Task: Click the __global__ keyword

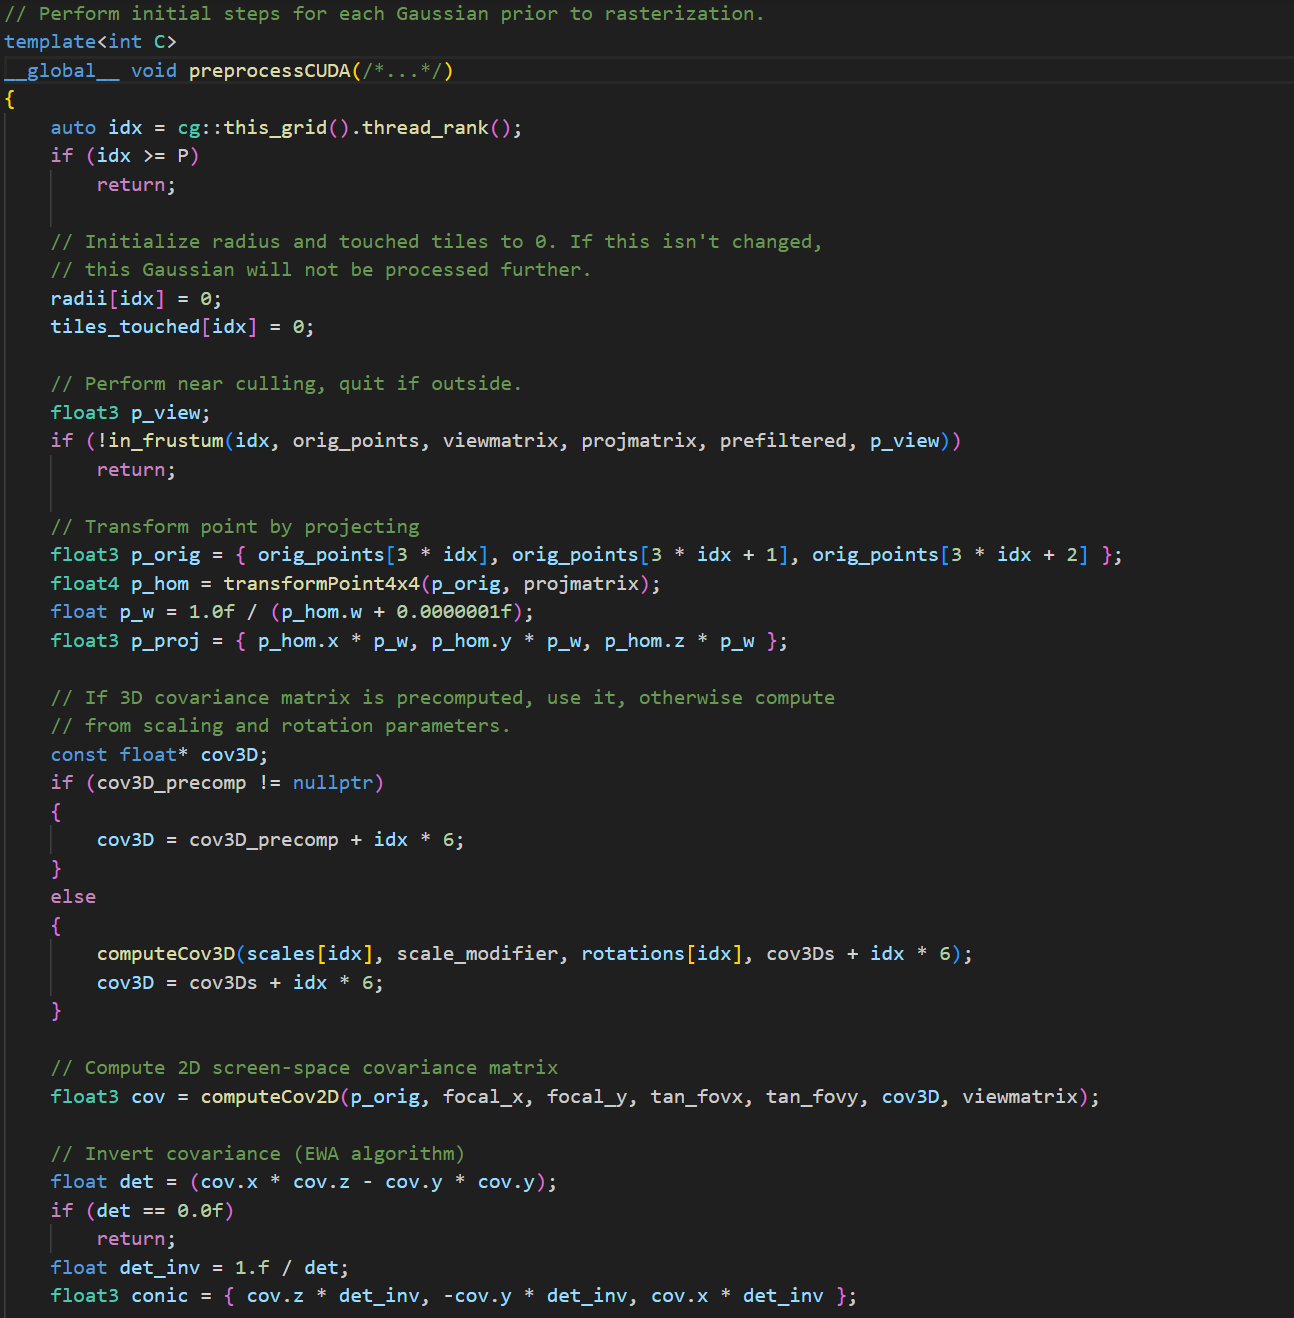Action: coord(61,71)
